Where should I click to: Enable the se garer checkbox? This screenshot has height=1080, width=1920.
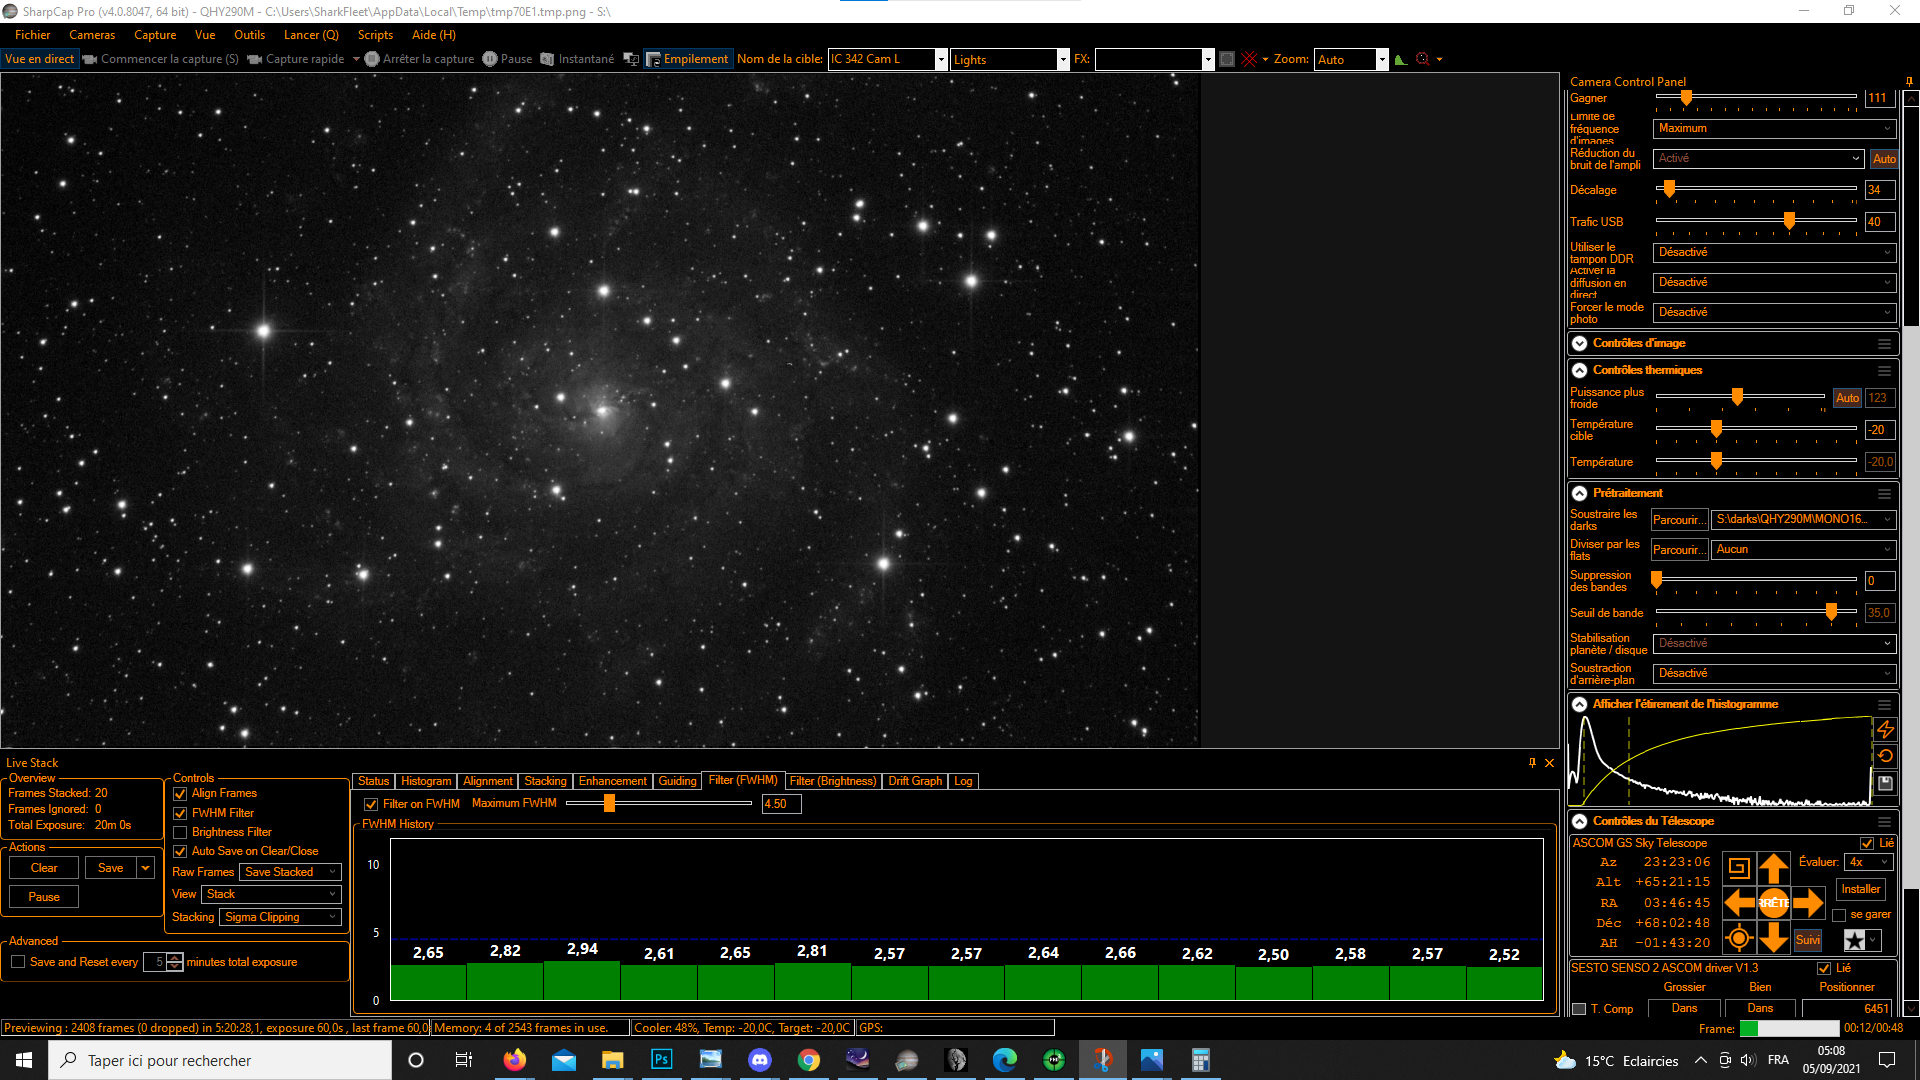click(1839, 915)
